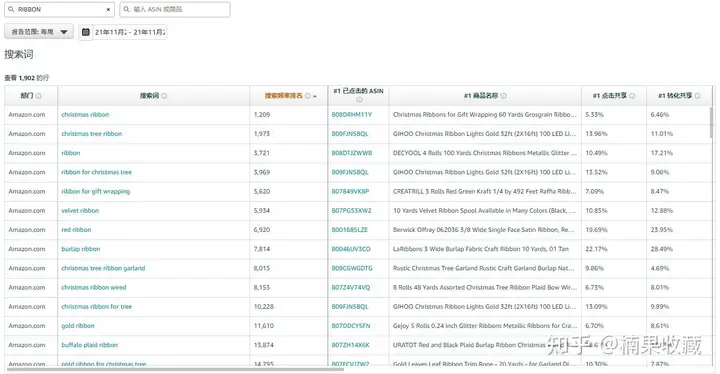Viewport: 720px width, 374px height.
Task: Show info icon under #1 已点击的 ASIN header
Action: click(x=359, y=100)
